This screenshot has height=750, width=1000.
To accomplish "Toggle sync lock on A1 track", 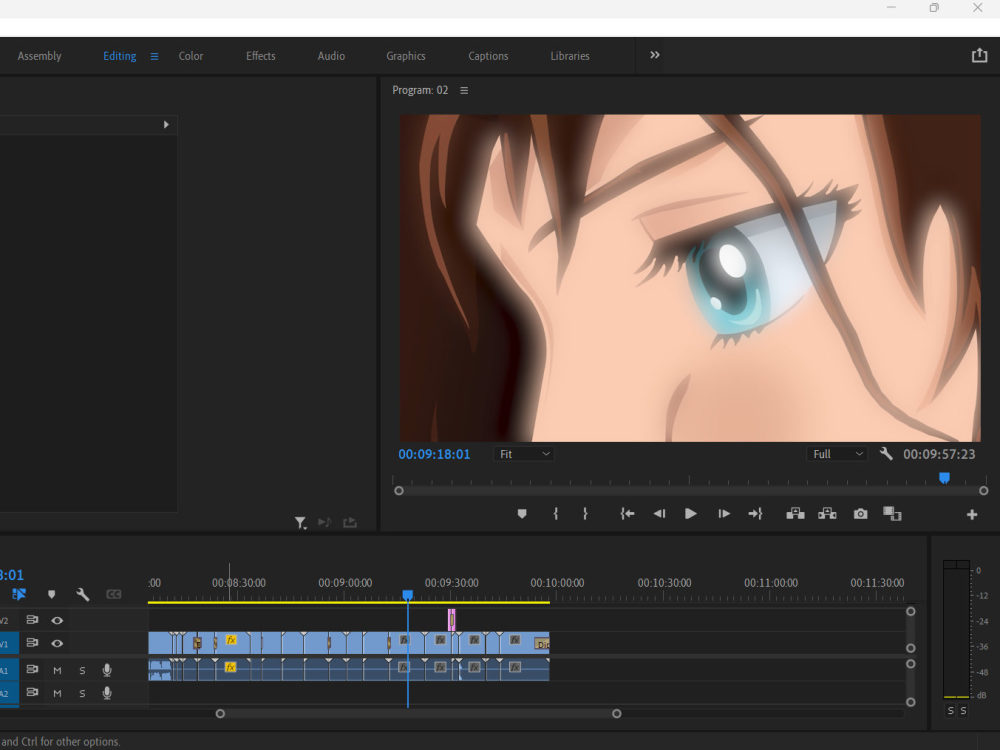I will click(x=32, y=670).
